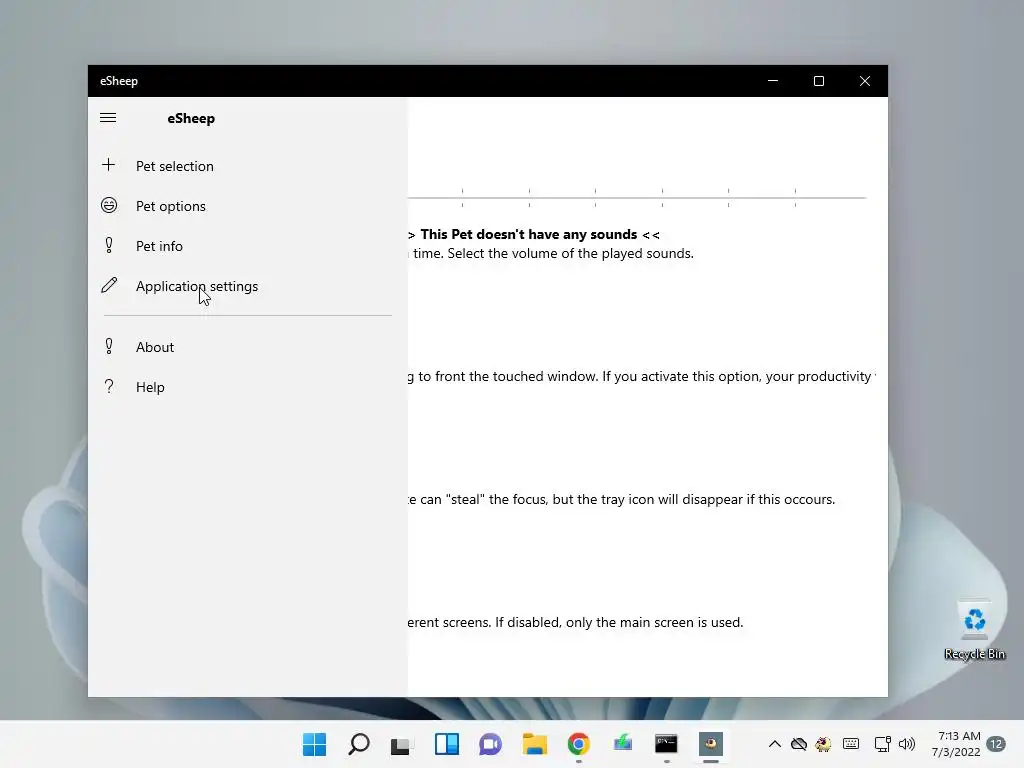Open network settings tray icon
1024x768 pixels.
[883, 744]
